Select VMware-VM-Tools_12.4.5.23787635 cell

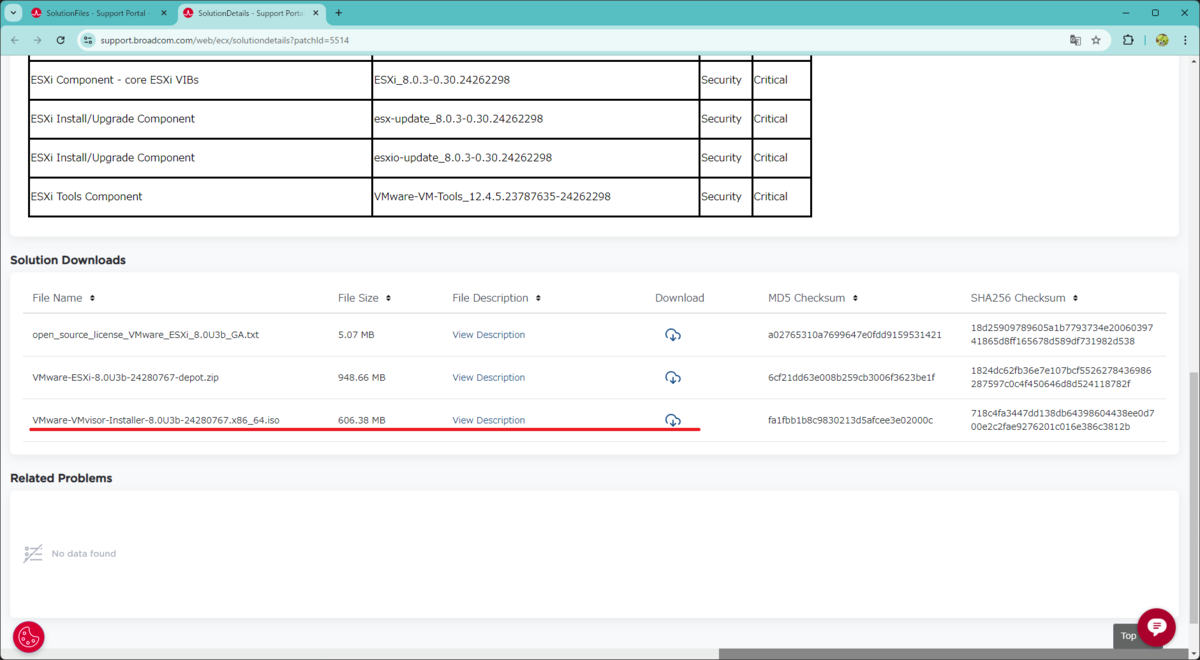click(x=535, y=197)
